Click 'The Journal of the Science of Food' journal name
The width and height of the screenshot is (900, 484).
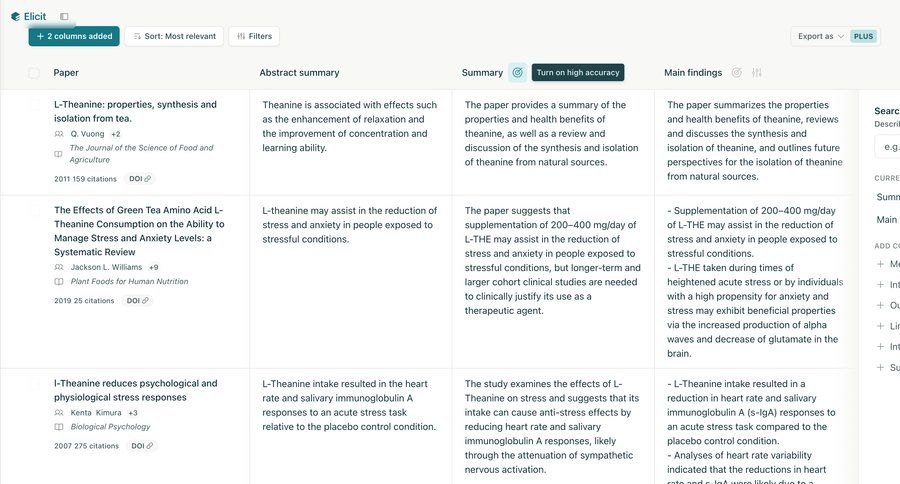[x=141, y=154]
